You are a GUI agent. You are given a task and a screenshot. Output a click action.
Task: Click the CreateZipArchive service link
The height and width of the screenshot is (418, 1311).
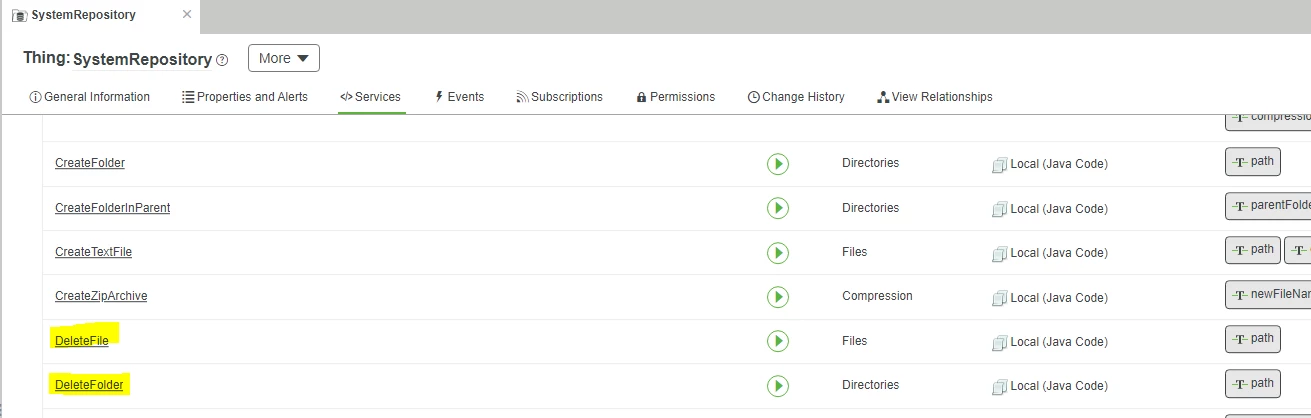point(101,296)
